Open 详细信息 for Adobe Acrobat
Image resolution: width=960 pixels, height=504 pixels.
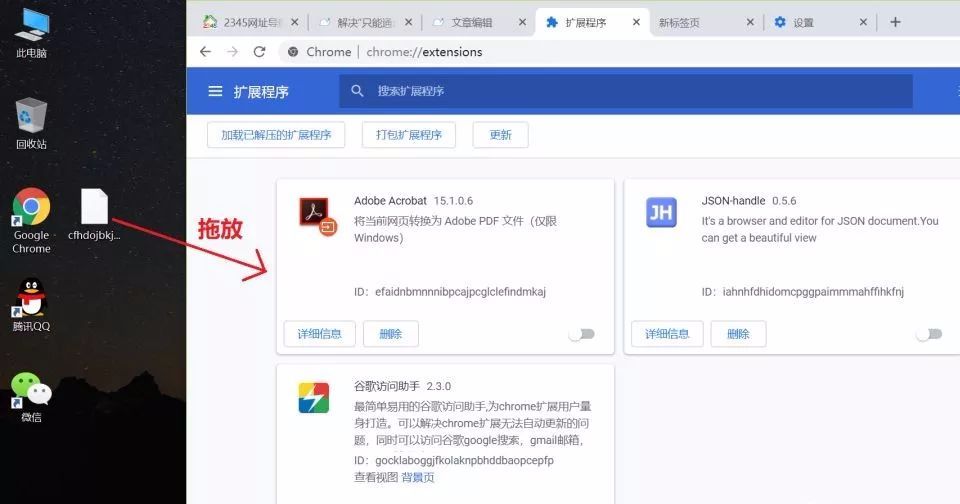(320, 334)
